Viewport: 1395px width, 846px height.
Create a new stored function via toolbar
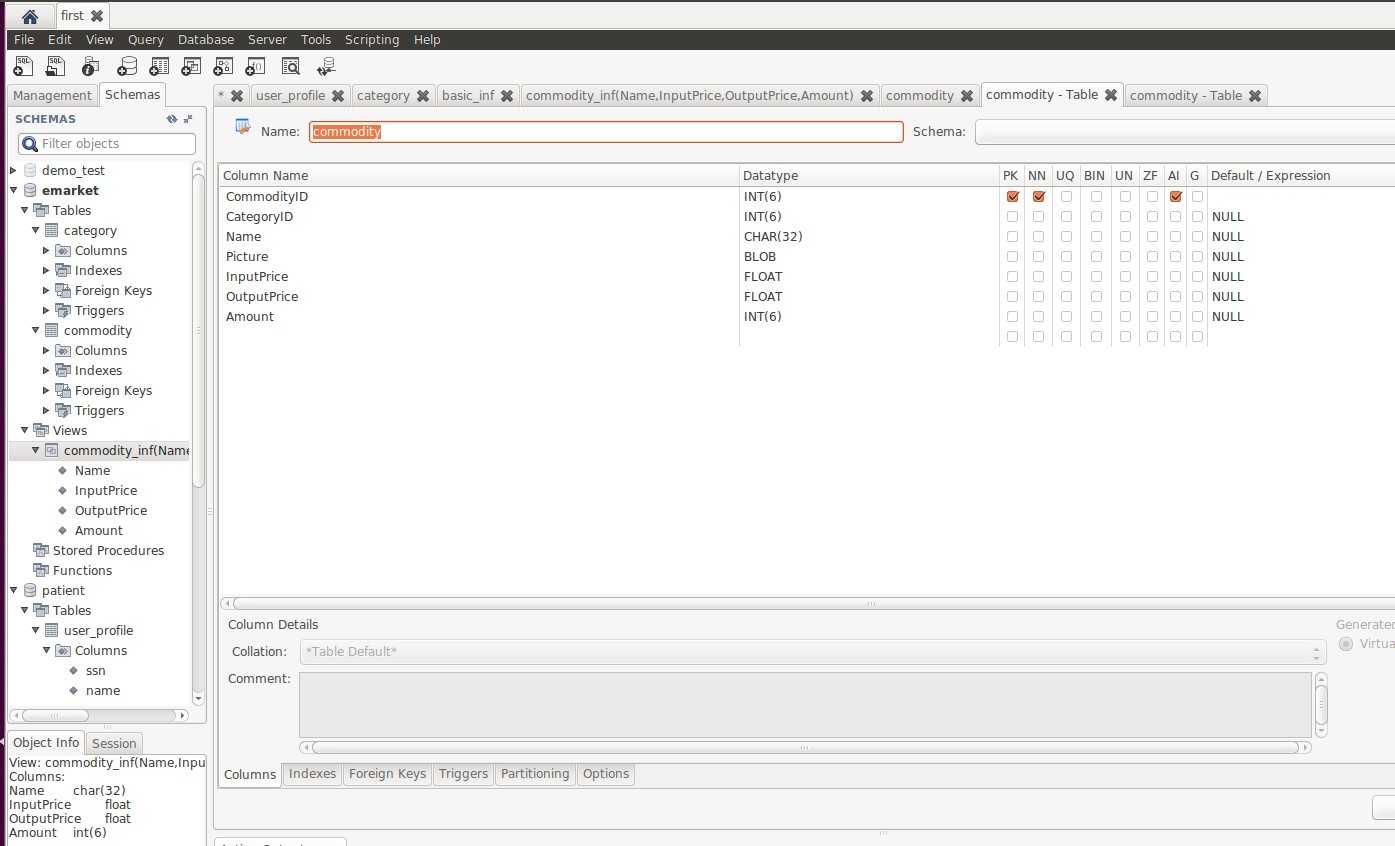pyautogui.click(x=255, y=66)
